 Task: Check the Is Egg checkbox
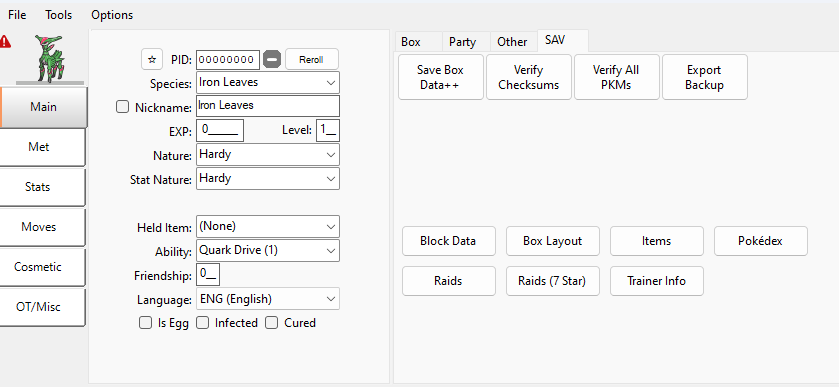145,323
